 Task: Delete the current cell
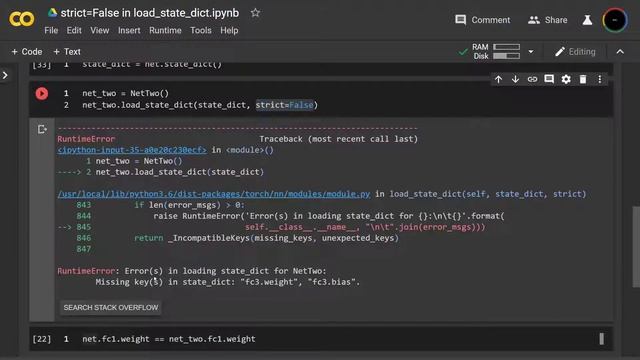[583, 79]
